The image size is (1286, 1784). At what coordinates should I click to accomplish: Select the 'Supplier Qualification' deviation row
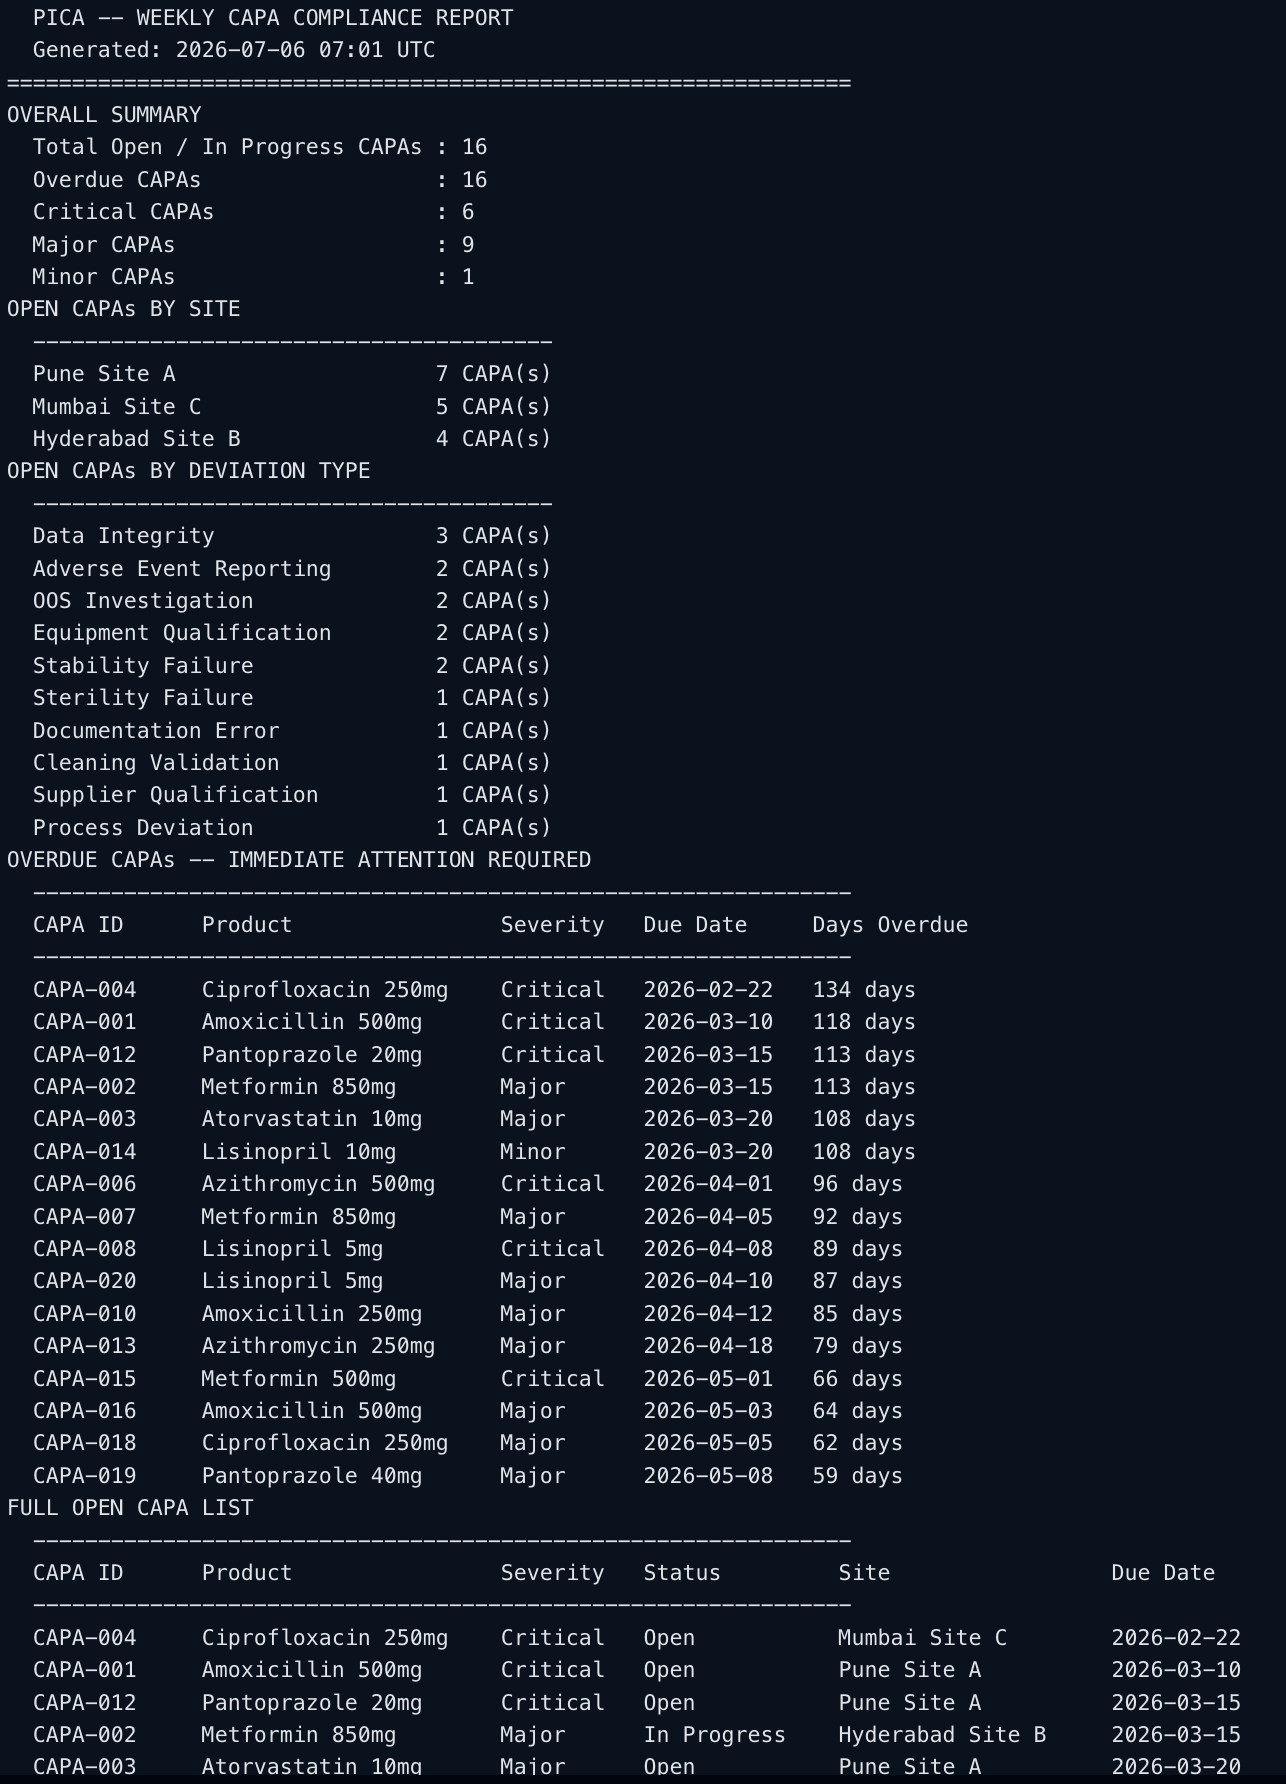292,795
